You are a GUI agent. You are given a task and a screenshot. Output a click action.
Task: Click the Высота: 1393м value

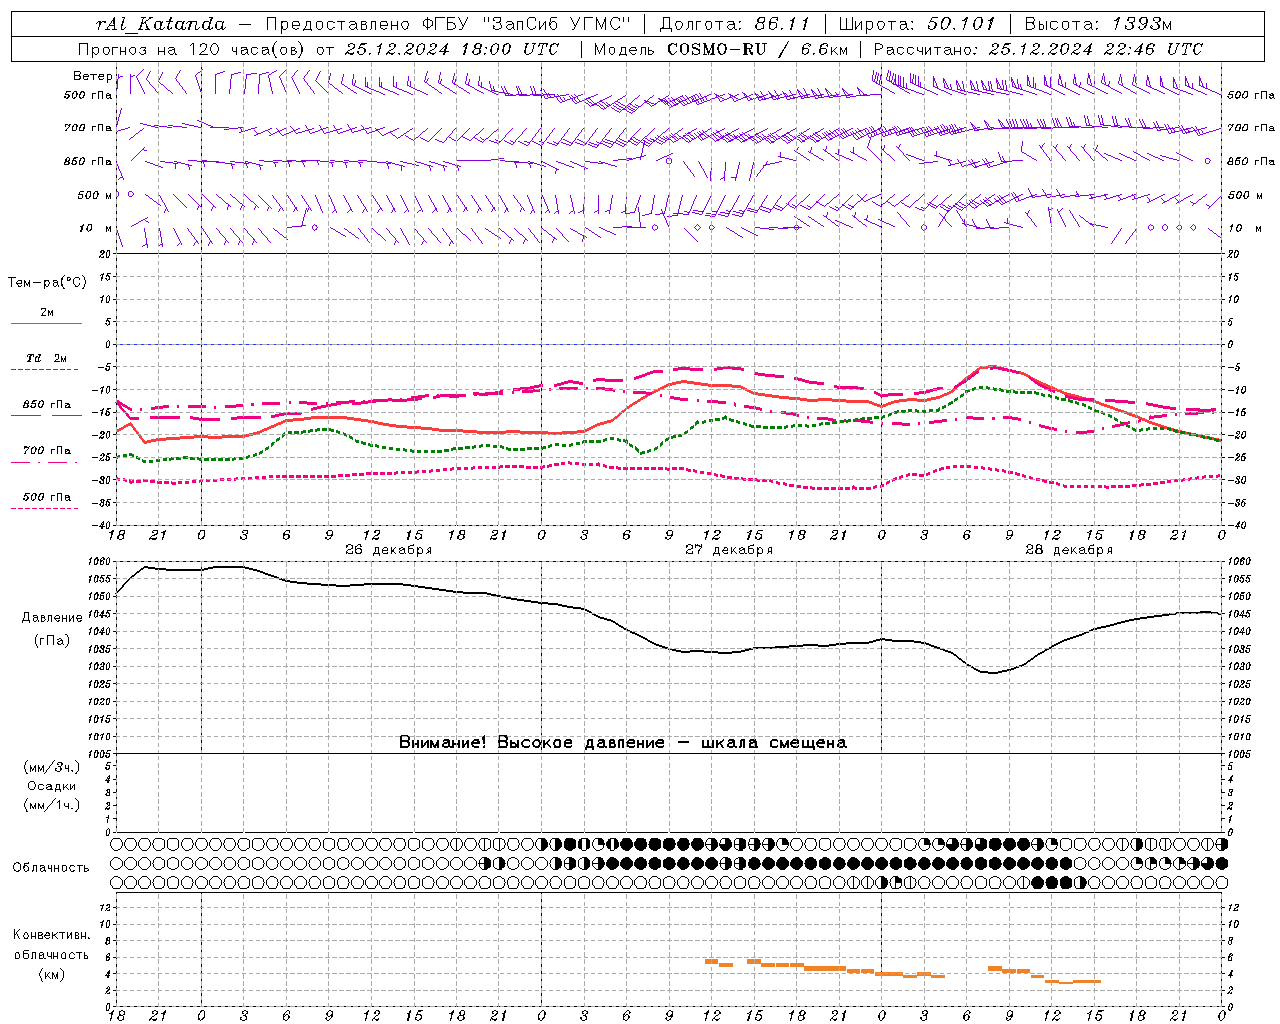click(x=1098, y=24)
